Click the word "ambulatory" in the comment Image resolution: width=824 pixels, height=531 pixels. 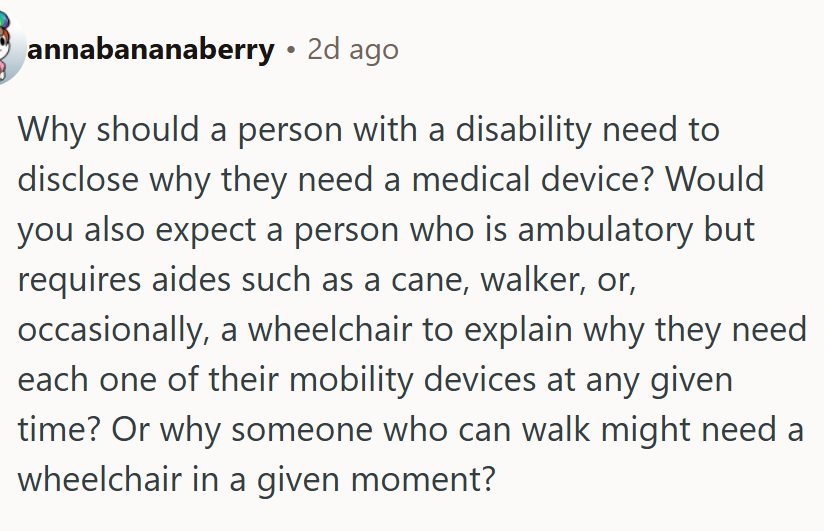coord(605,229)
